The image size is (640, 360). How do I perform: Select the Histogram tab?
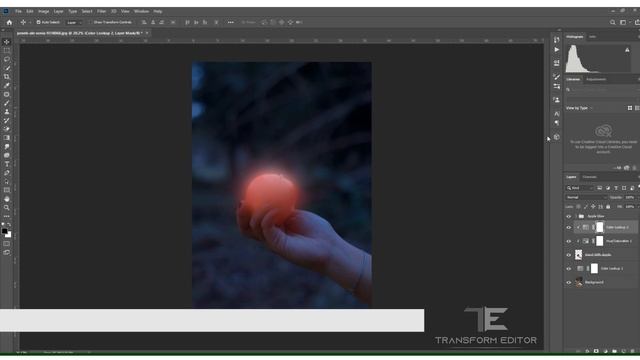[x=574, y=37]
